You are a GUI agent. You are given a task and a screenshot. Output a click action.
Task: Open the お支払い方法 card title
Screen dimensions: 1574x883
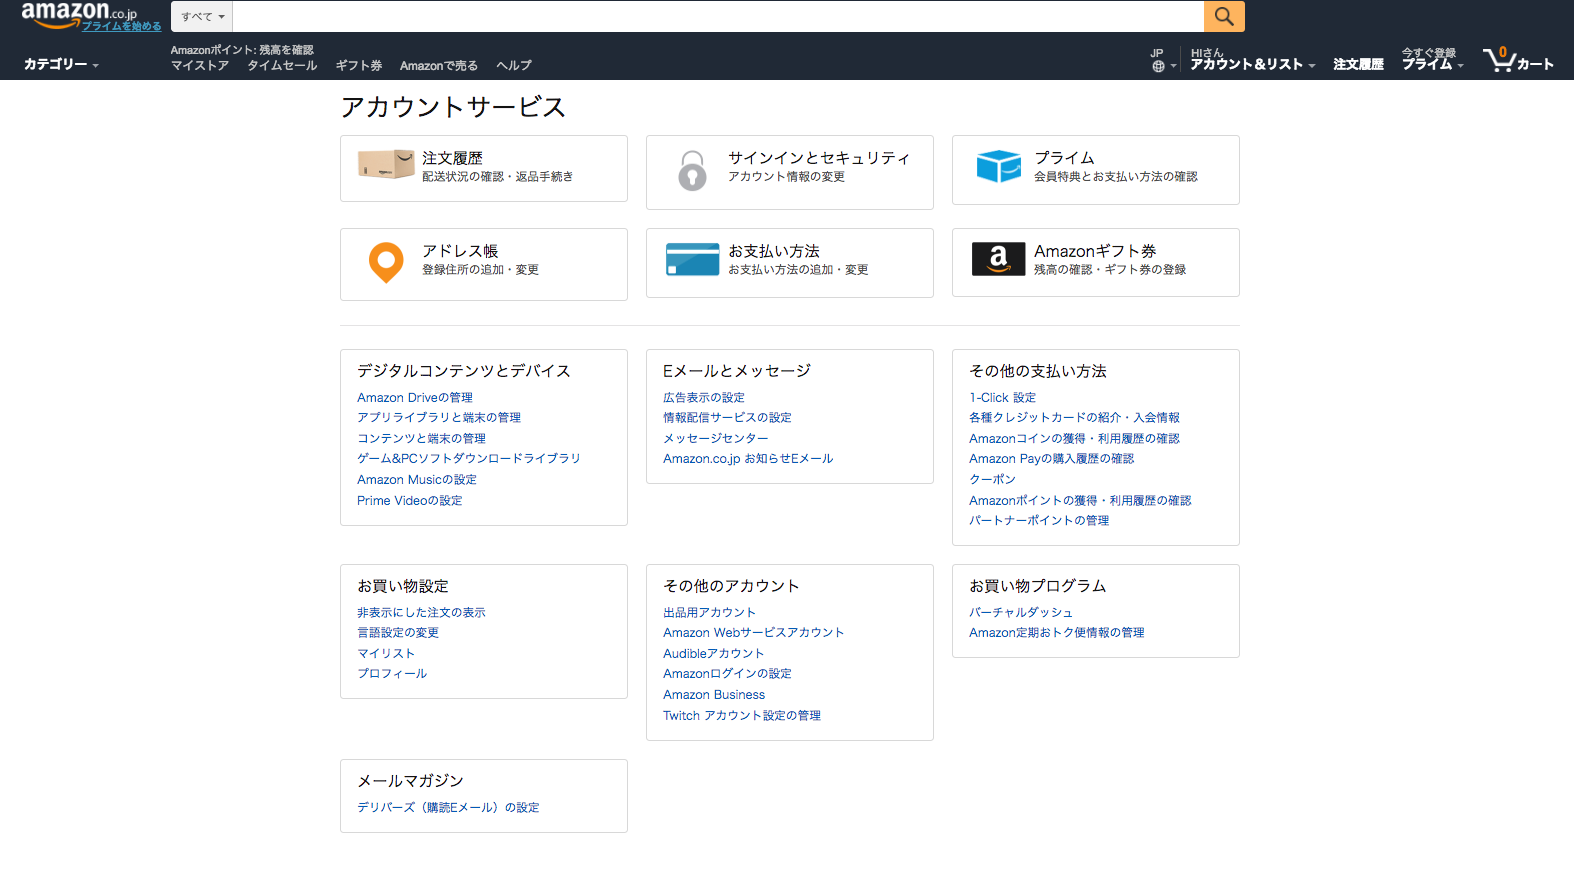[774, 251]
